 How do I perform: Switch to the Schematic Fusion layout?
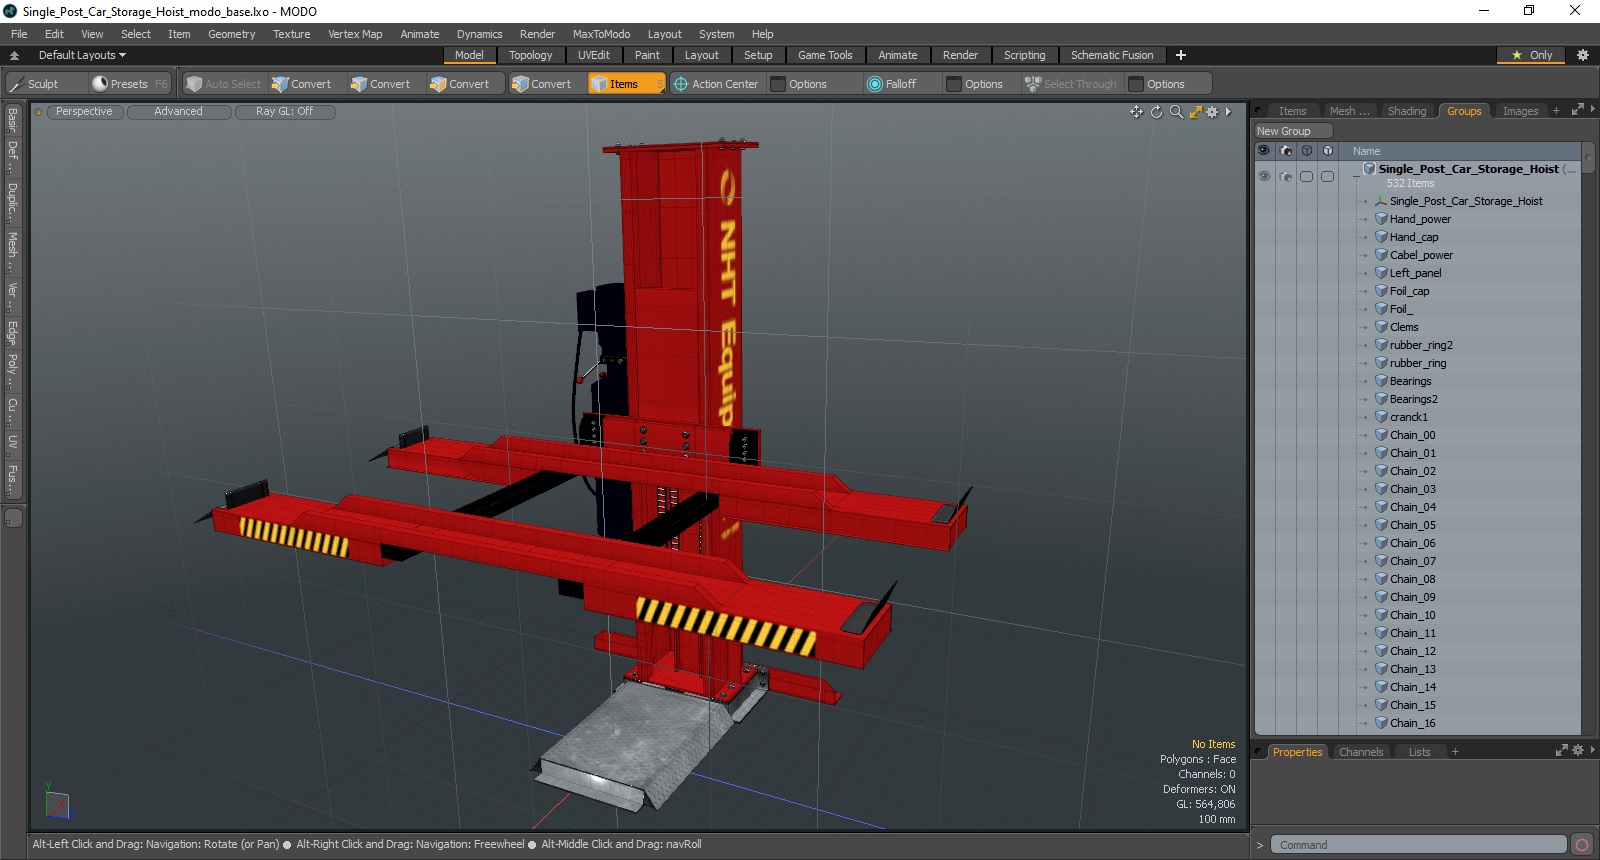click(x=1112, y=55)
